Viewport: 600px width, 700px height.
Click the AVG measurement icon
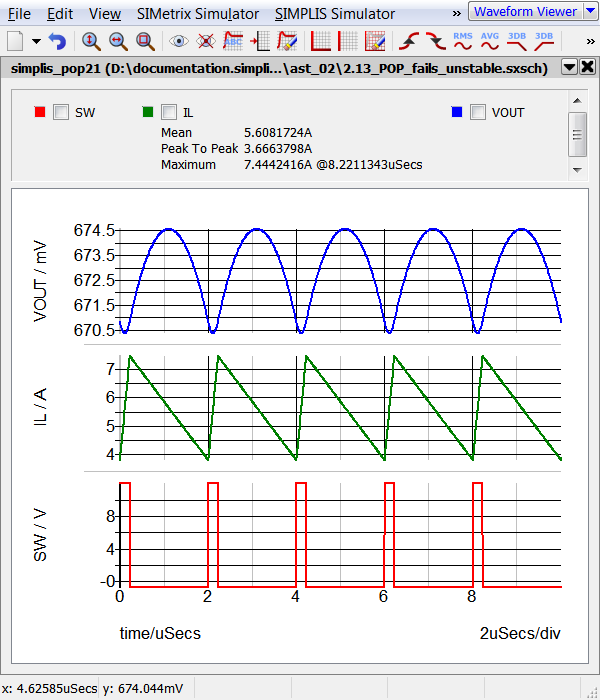(x=490, y=42)
